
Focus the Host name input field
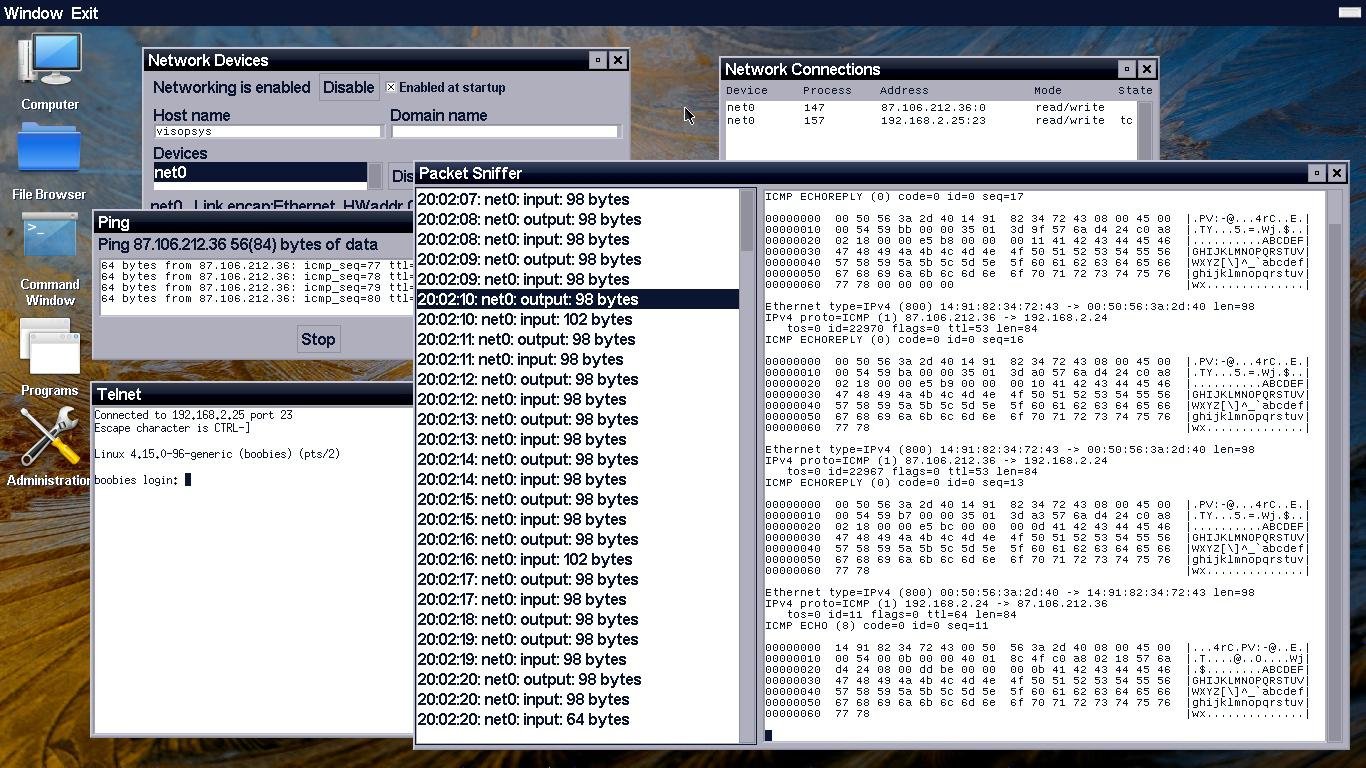point(268,131)
